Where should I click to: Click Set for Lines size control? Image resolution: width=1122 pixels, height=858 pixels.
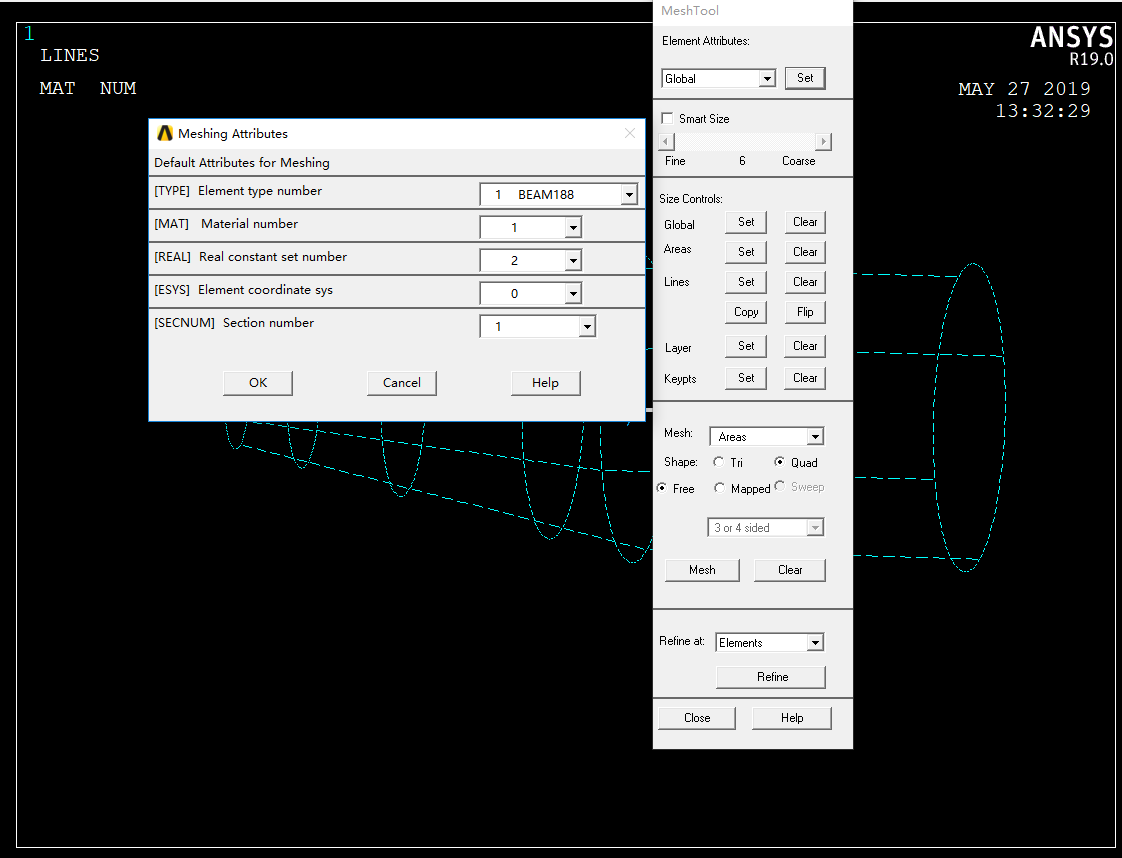click(x=746, y=282)
